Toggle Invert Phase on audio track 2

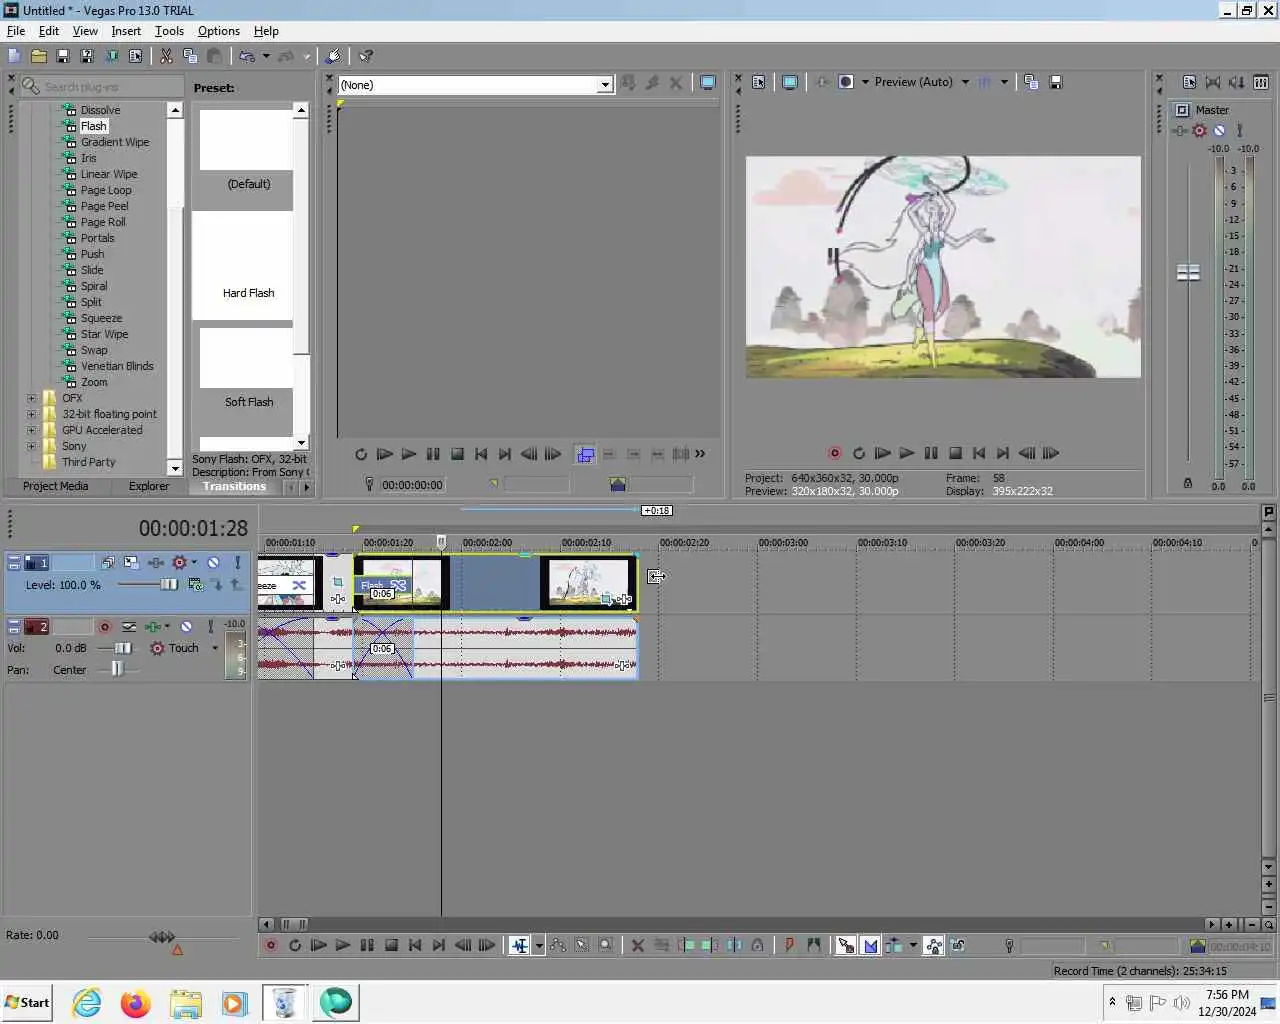coord(129,626)
